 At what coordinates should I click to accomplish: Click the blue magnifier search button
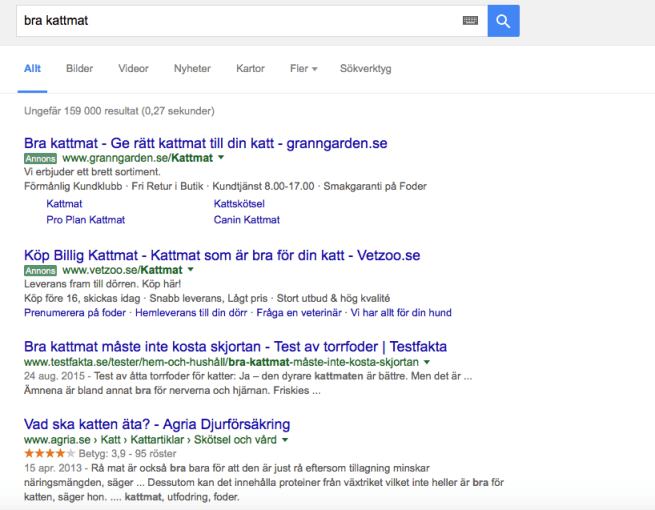pyautogui.click(x=503, y=21)
